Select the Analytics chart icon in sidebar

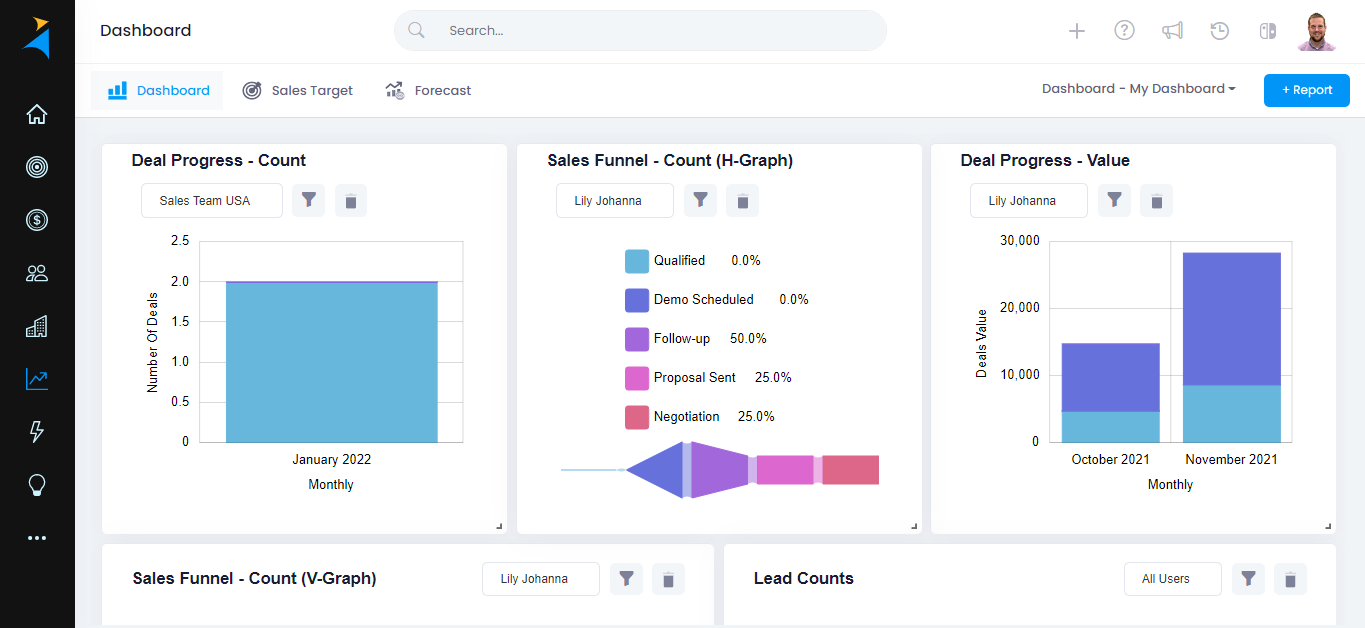(x=37, y=379)
